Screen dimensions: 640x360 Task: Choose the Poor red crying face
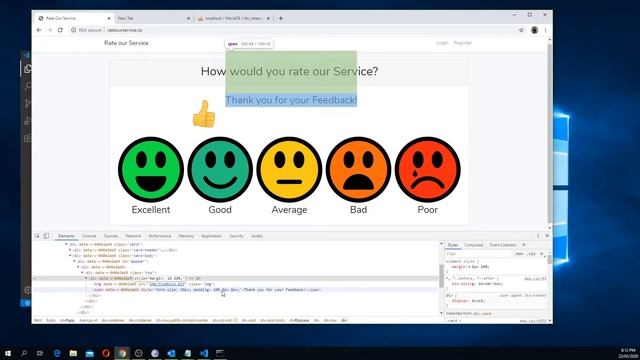point(427,169)
